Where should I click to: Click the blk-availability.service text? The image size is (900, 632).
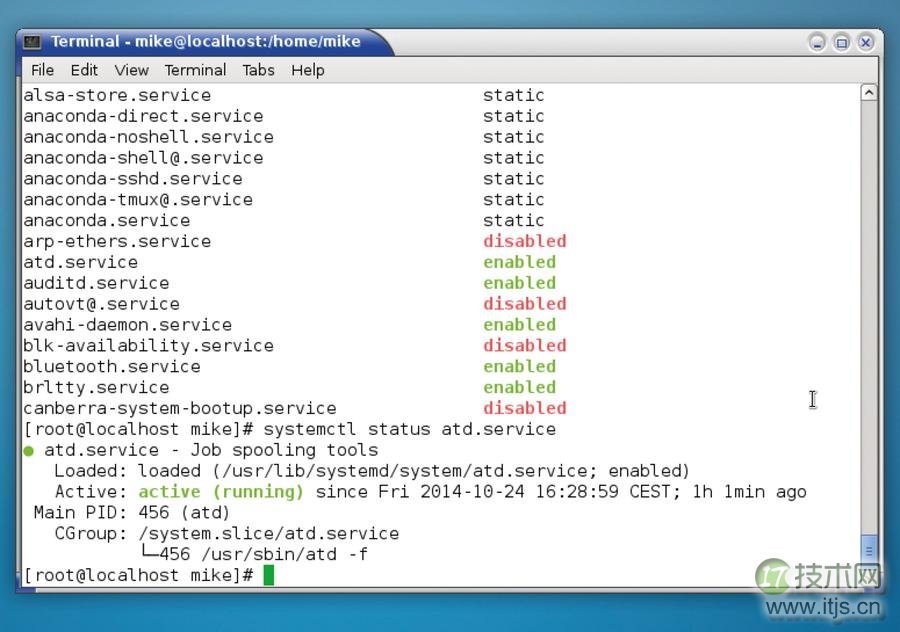148,346
